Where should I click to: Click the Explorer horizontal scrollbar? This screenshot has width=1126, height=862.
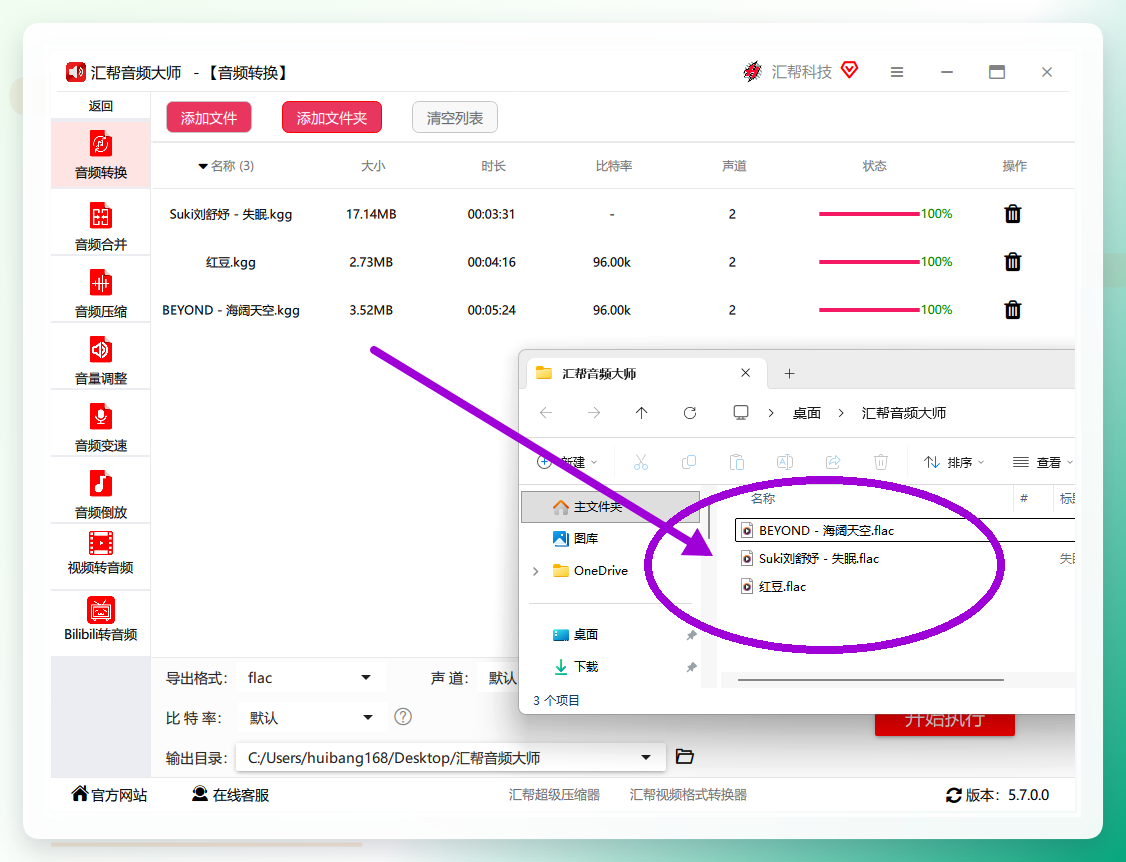click(870, 680)
